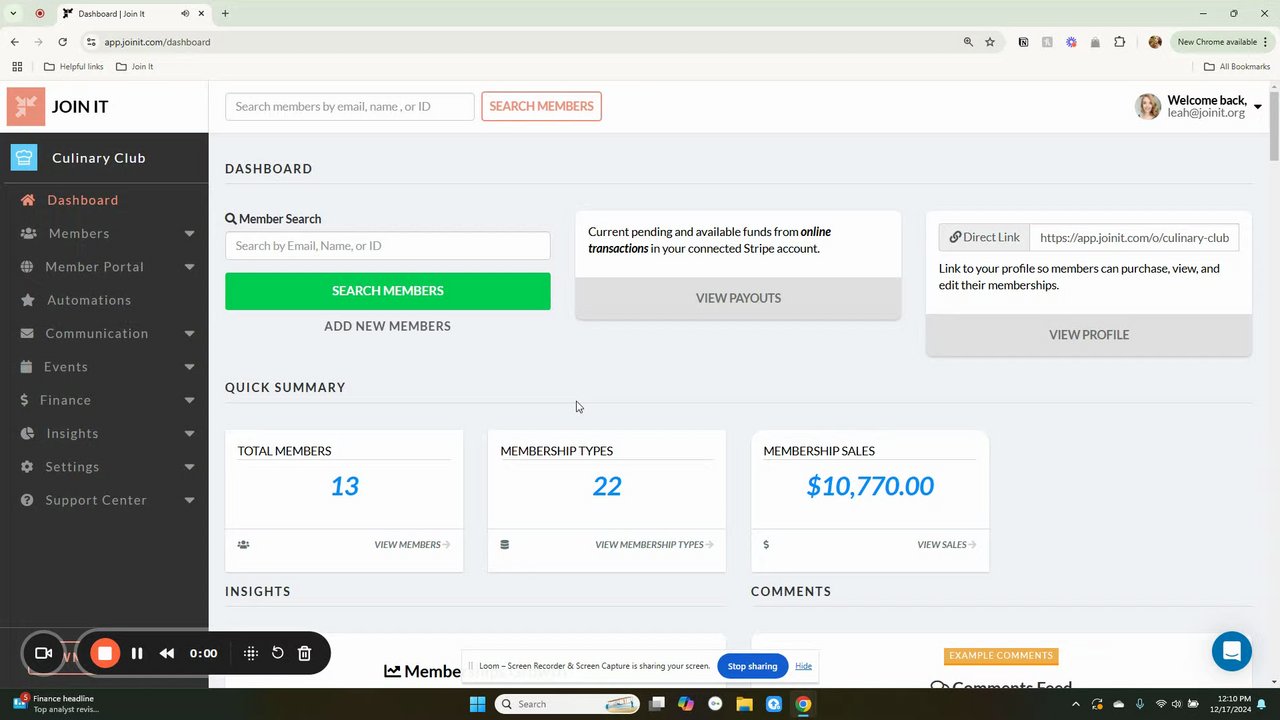This screenshot has width=1280, height=720.
Task: Restart the Loom recording
Action: [278, 653]
